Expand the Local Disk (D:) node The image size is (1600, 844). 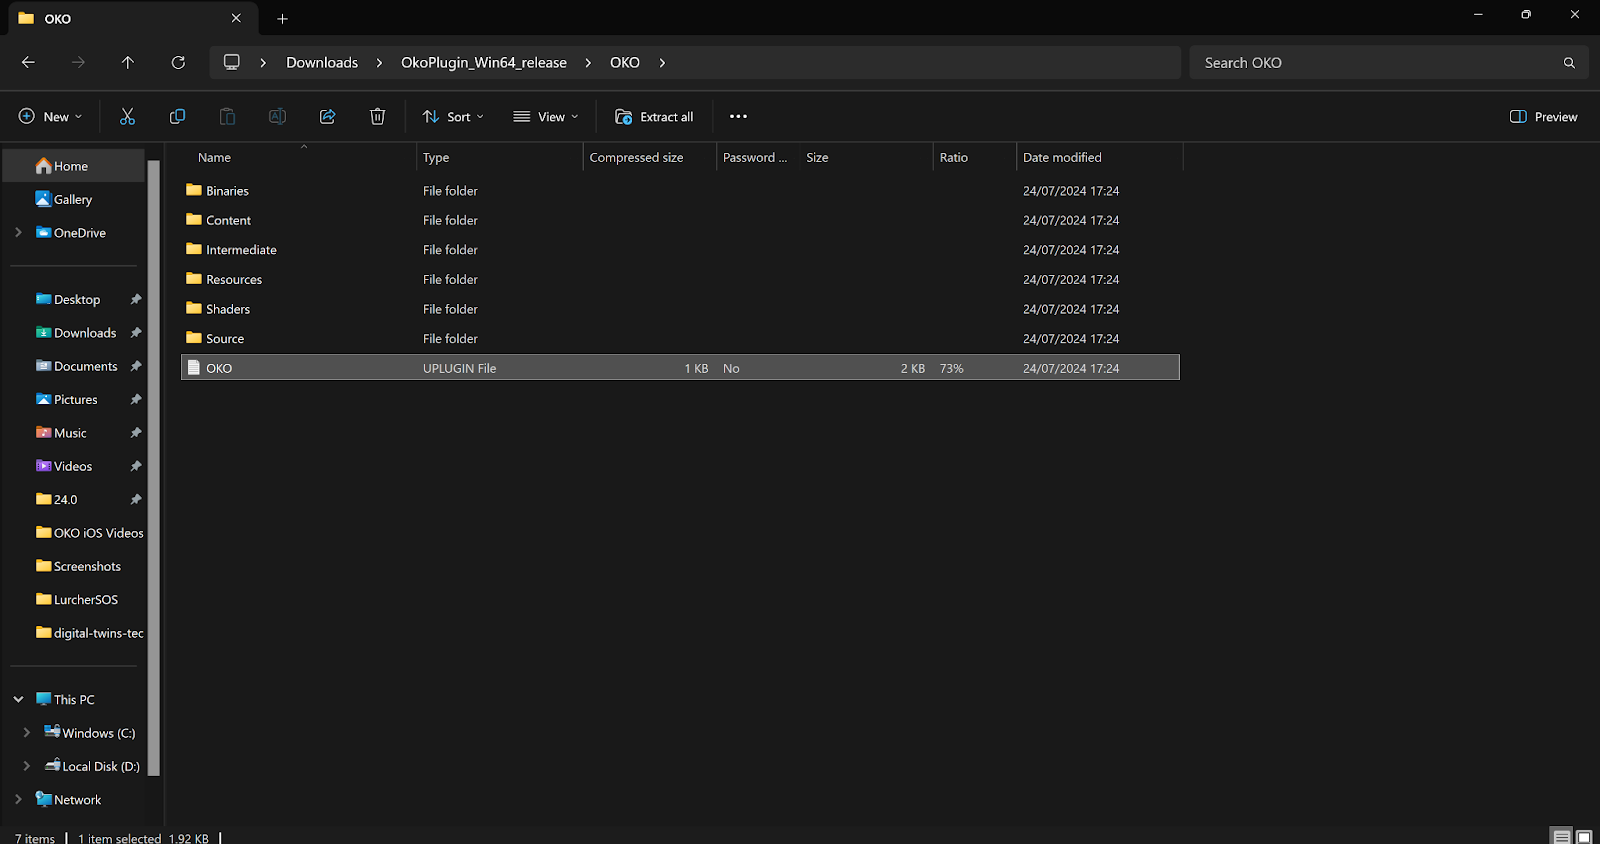pos(27,766)
